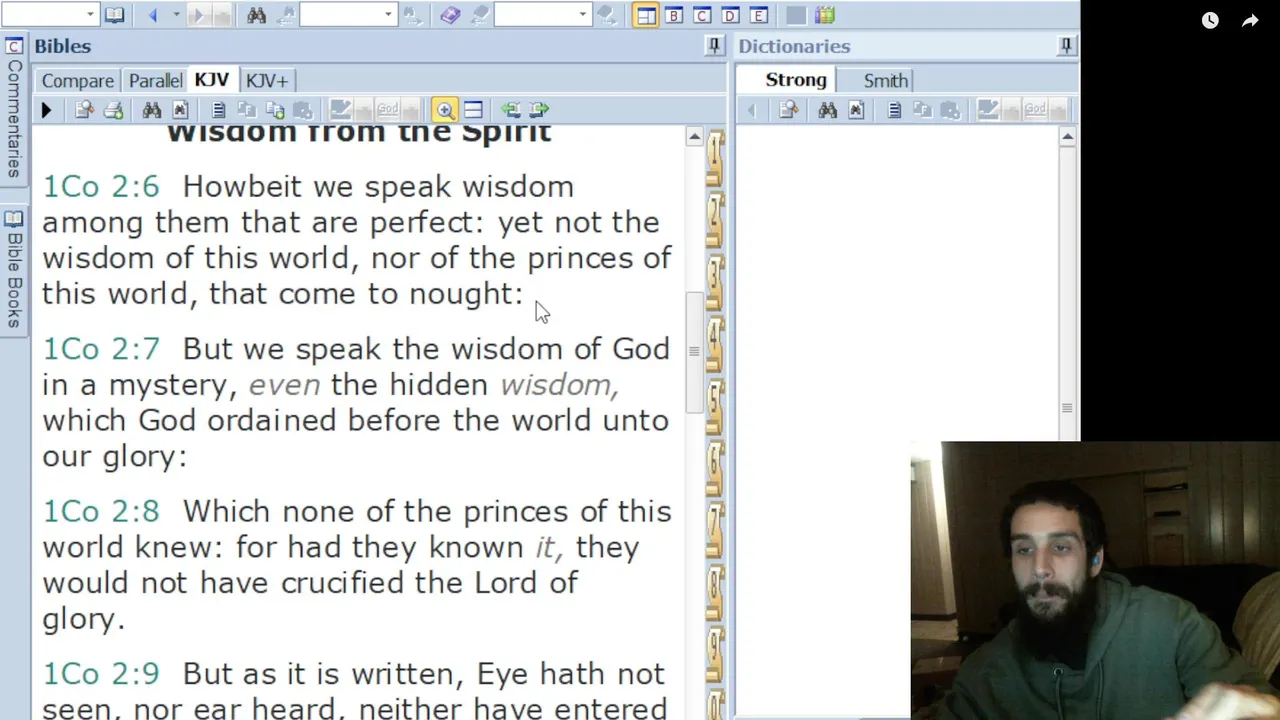Toggle the B layout button
This screenshot has width=1280, height=720.
click(674, 15)
